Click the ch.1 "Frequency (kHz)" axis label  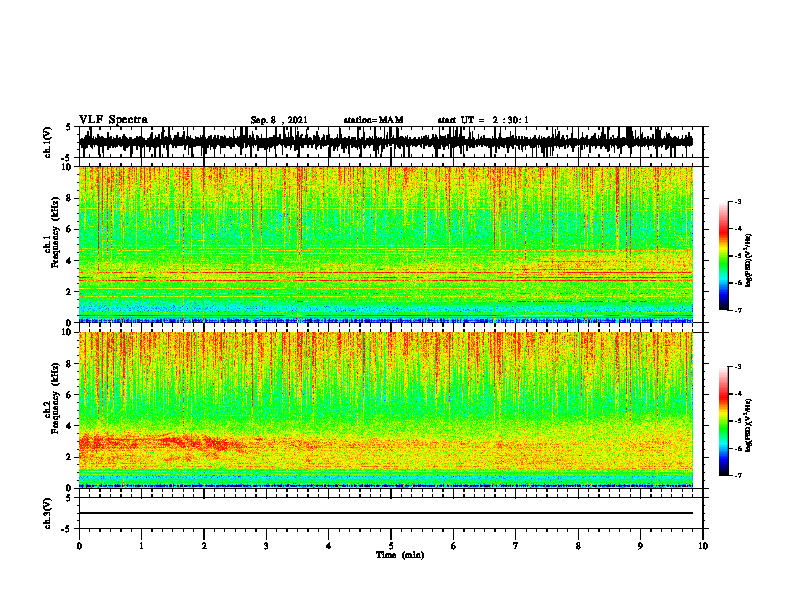pos(55,232)
